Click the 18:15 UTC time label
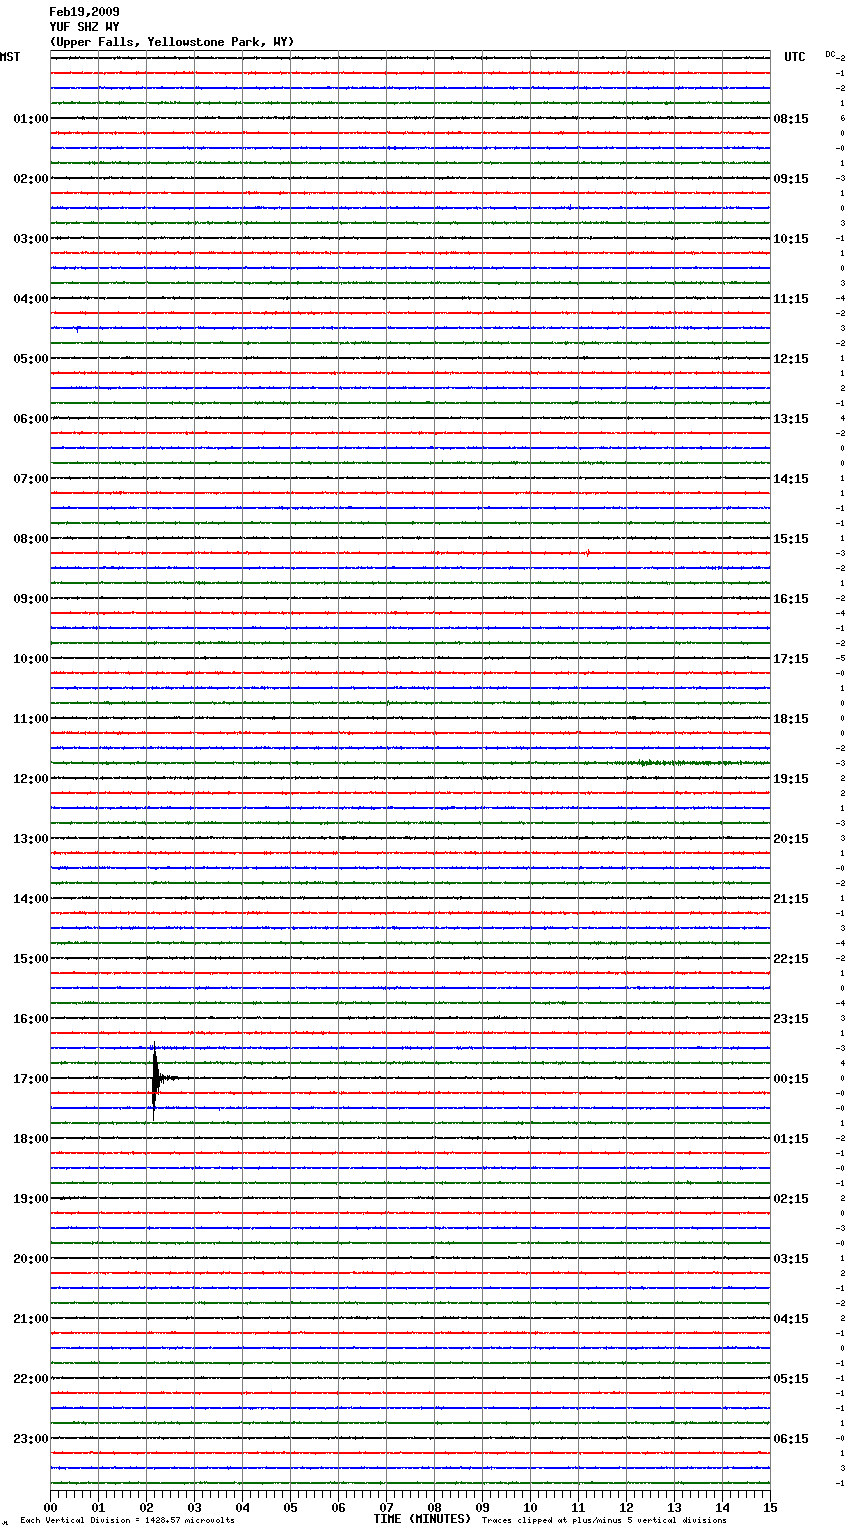This screenshot has height=1534, width=850. 791,719
